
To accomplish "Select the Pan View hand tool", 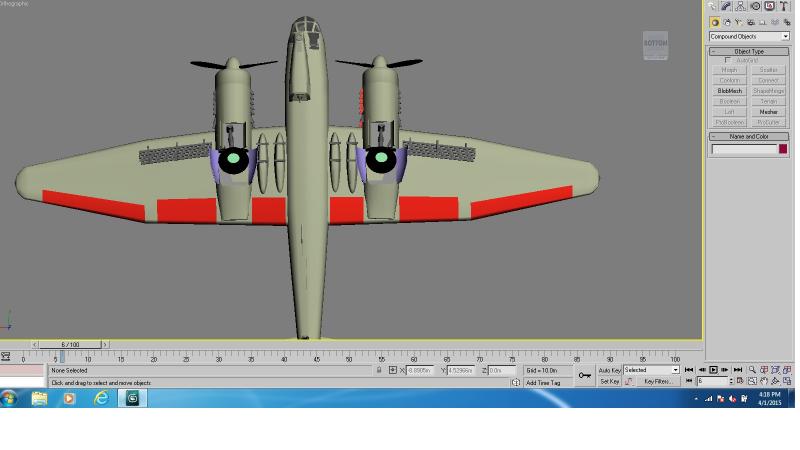I will tap(764, 381).
